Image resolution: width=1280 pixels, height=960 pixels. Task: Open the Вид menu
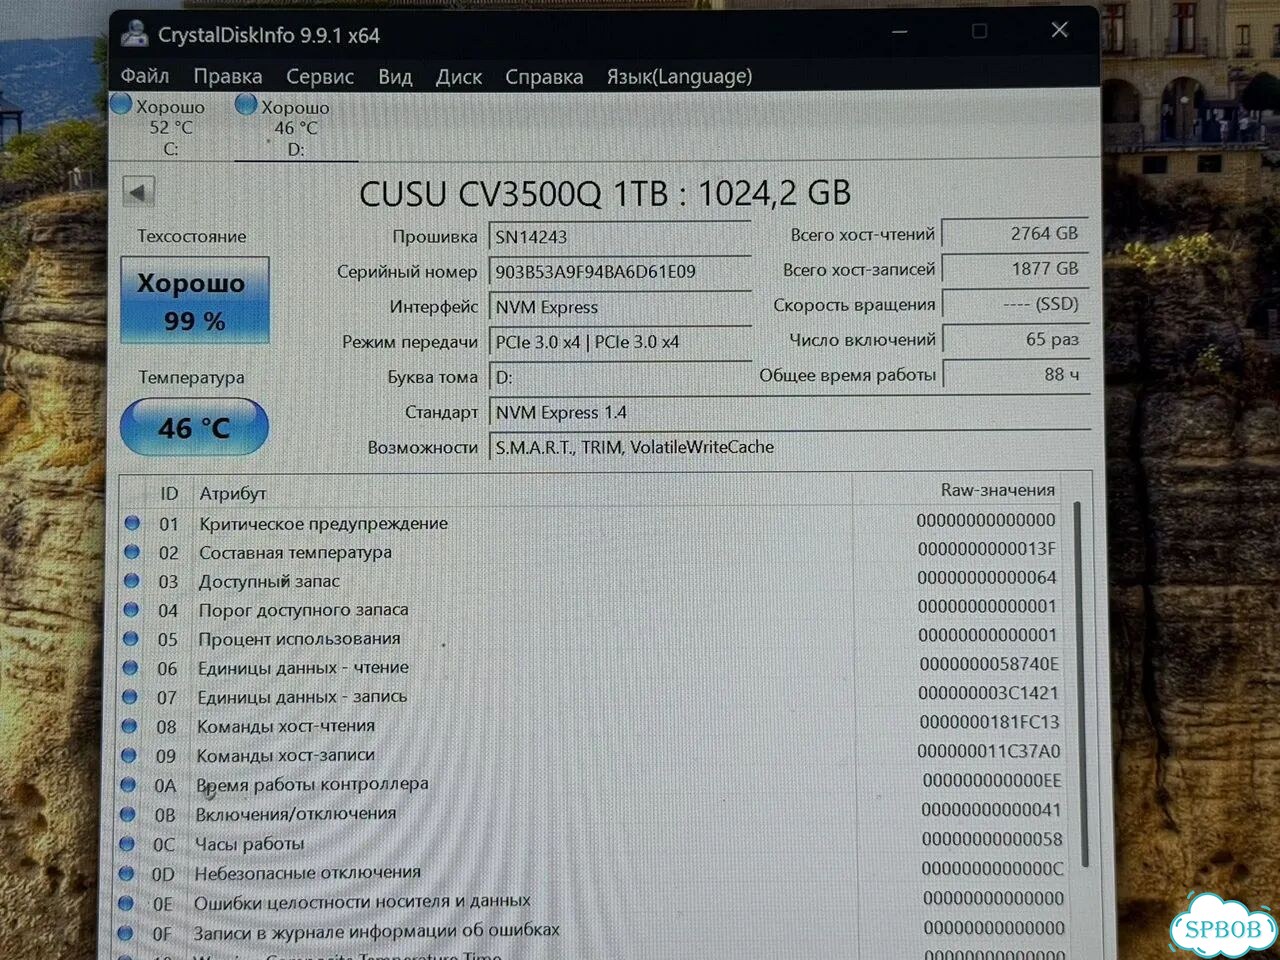tap(395, 76)
